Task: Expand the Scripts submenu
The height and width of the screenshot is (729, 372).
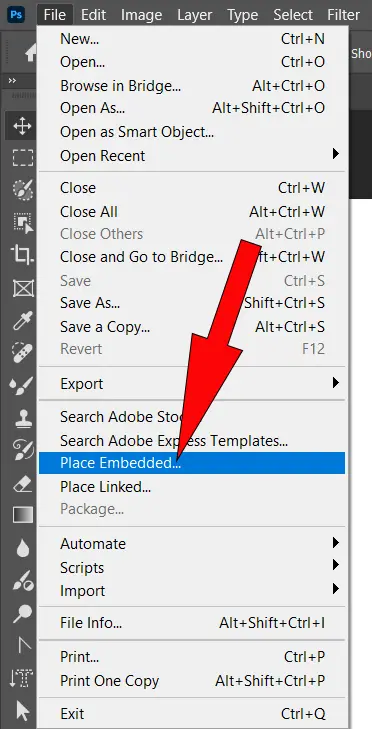Action: pos(192,568)
